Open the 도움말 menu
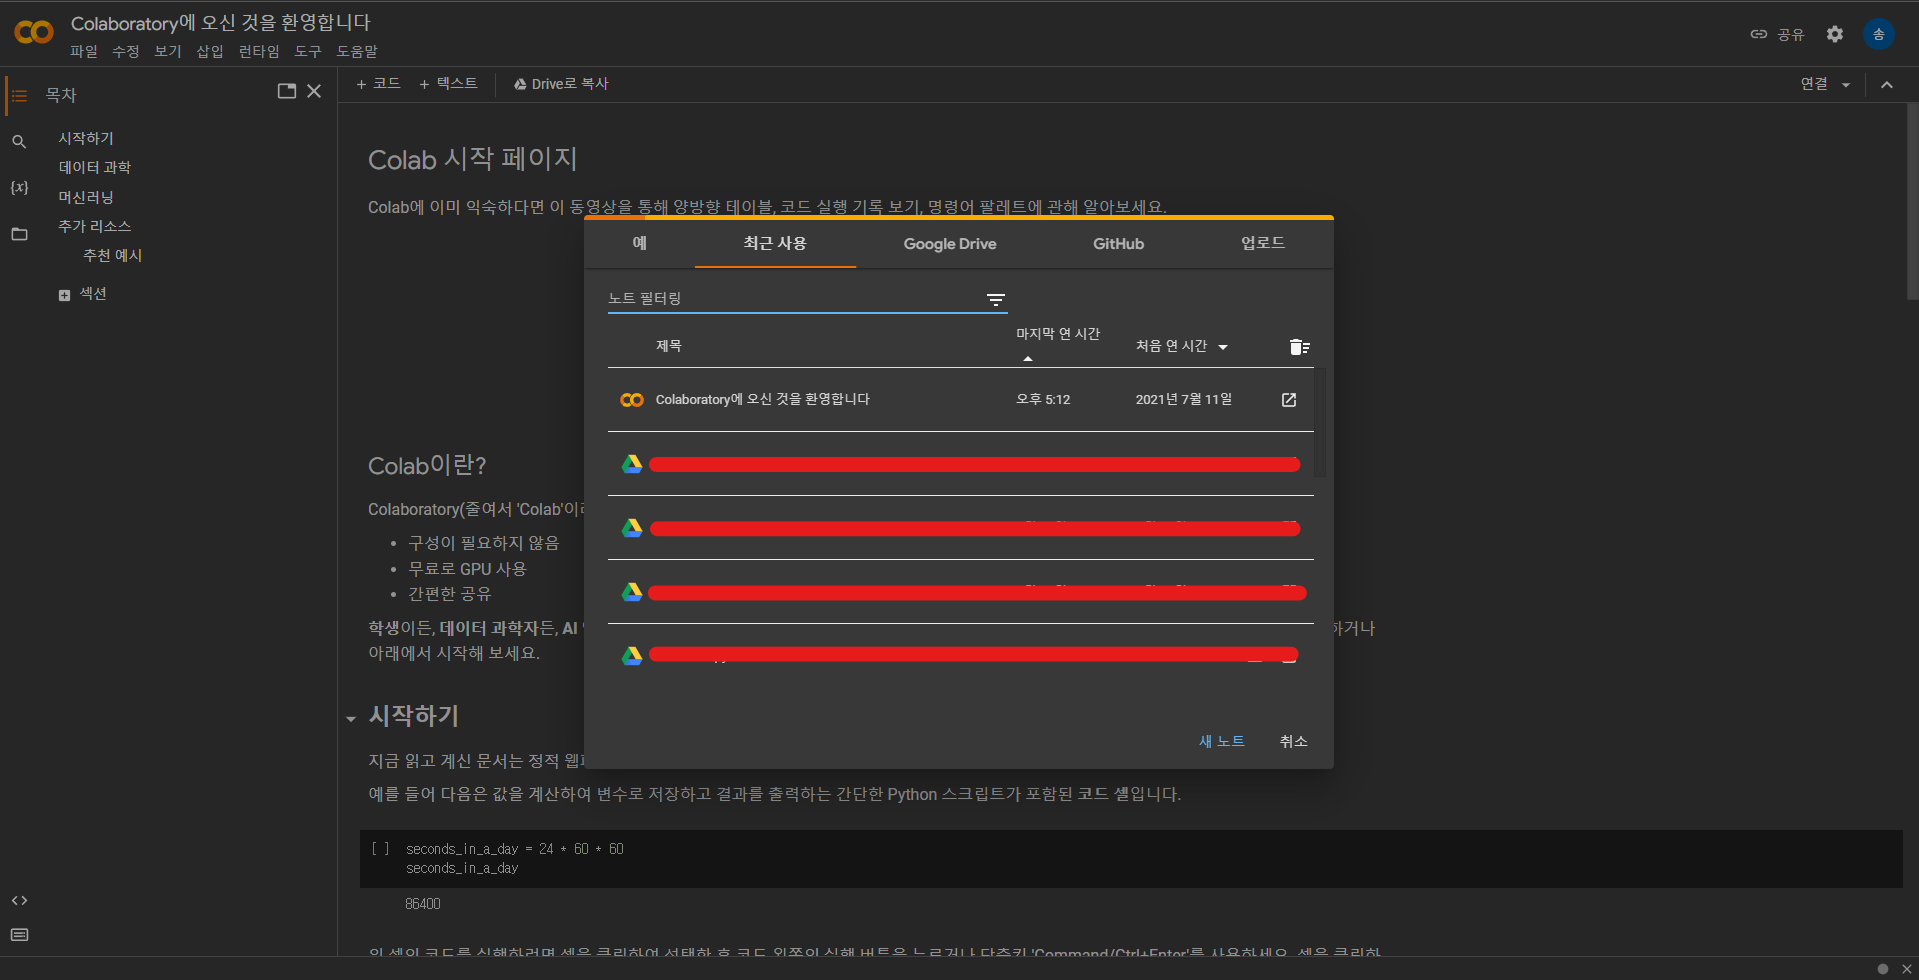The width and height of the screenshot is (1919, 980). point(357,51)
